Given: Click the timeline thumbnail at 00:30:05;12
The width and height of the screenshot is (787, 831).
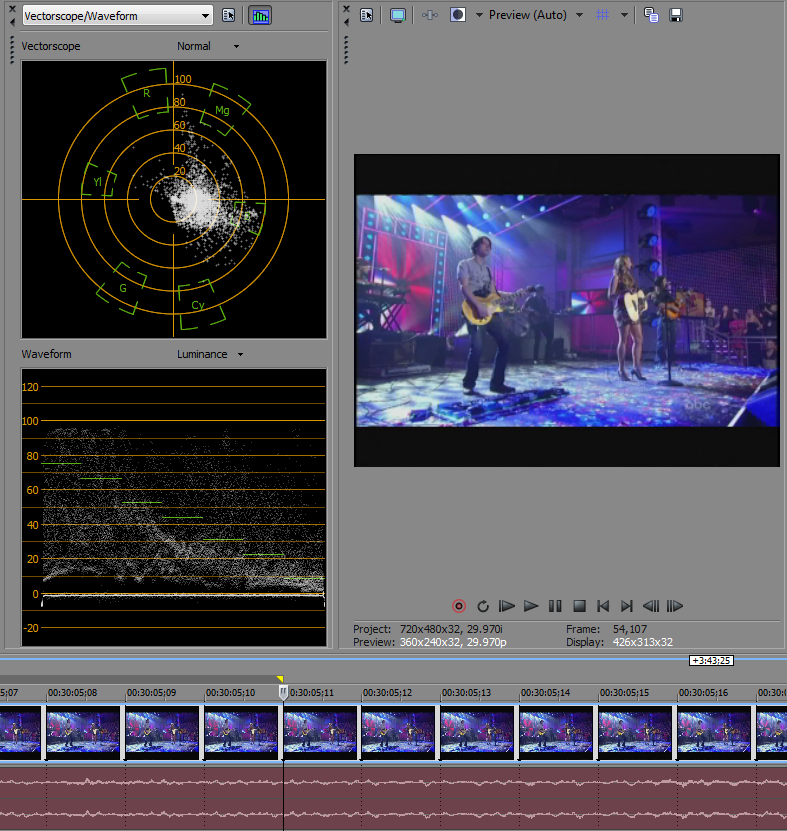Looking at the screenshot, I should point(398,732).
